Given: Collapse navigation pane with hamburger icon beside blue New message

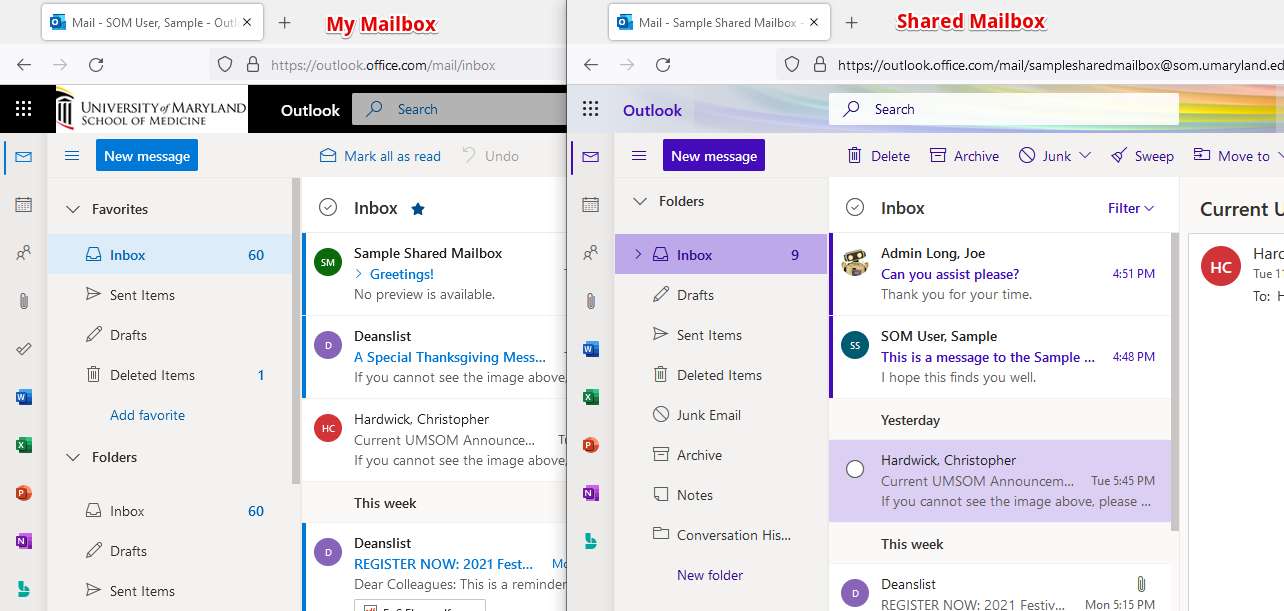Looking at the screenshot, I should 72,156.
